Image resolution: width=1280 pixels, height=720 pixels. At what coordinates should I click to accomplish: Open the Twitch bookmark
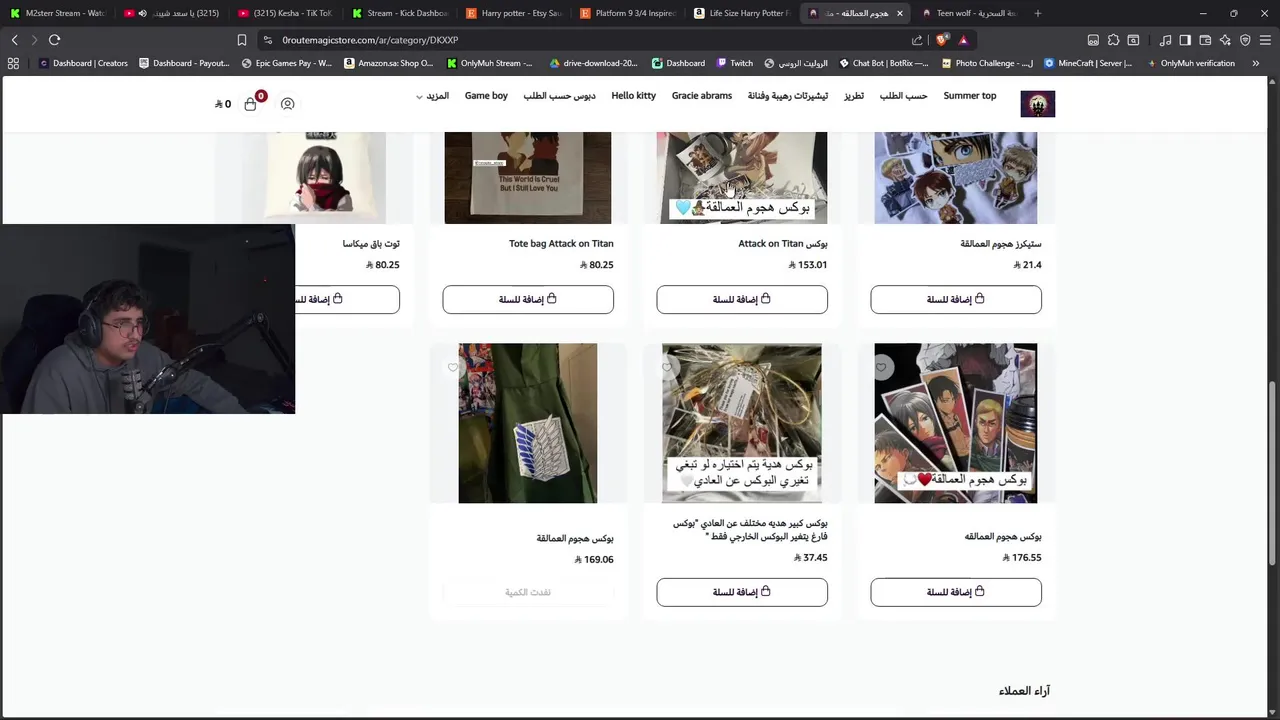(735, 63)
